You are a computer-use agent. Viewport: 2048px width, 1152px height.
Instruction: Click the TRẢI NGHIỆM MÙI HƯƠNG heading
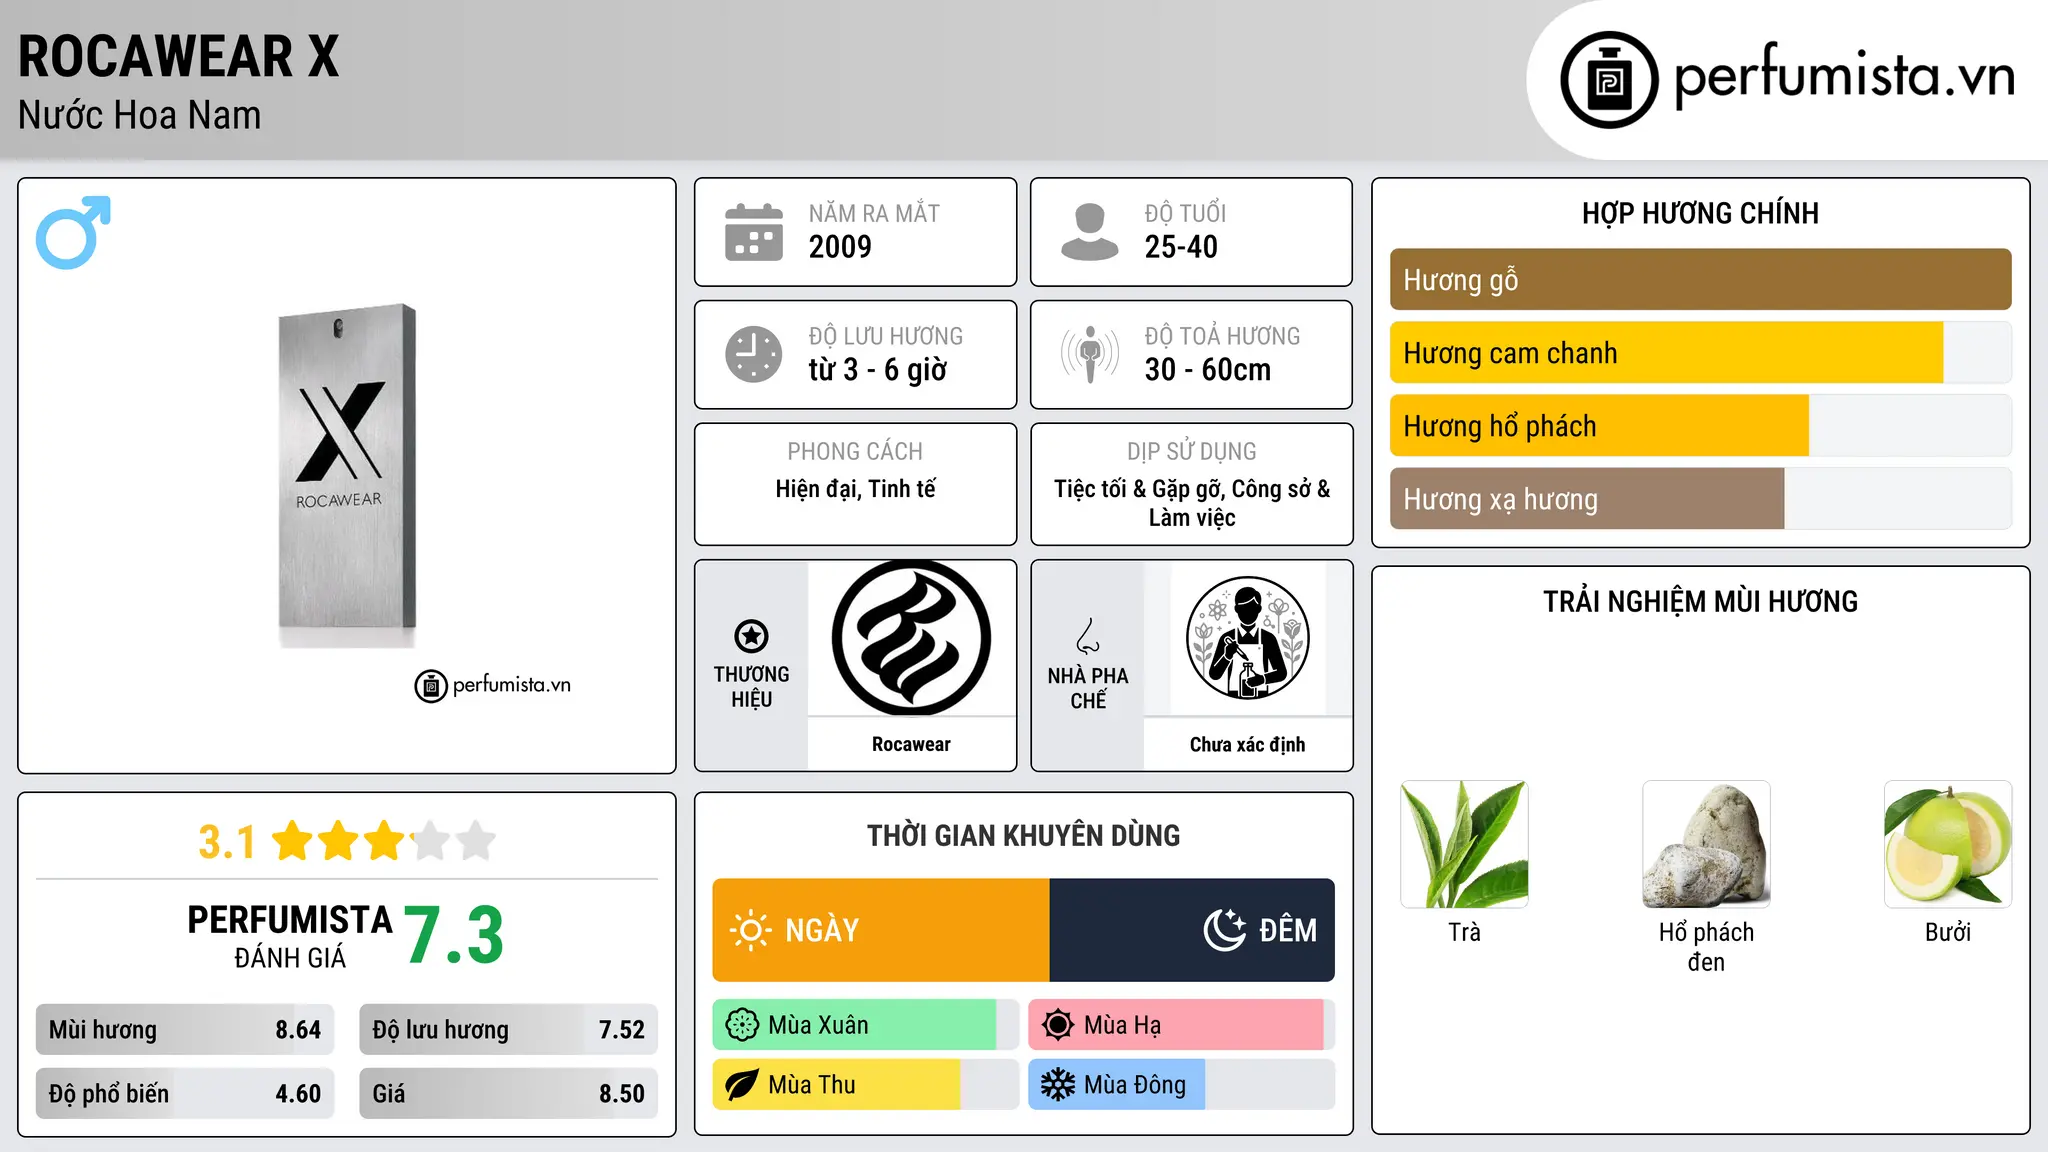[1700, 601]
